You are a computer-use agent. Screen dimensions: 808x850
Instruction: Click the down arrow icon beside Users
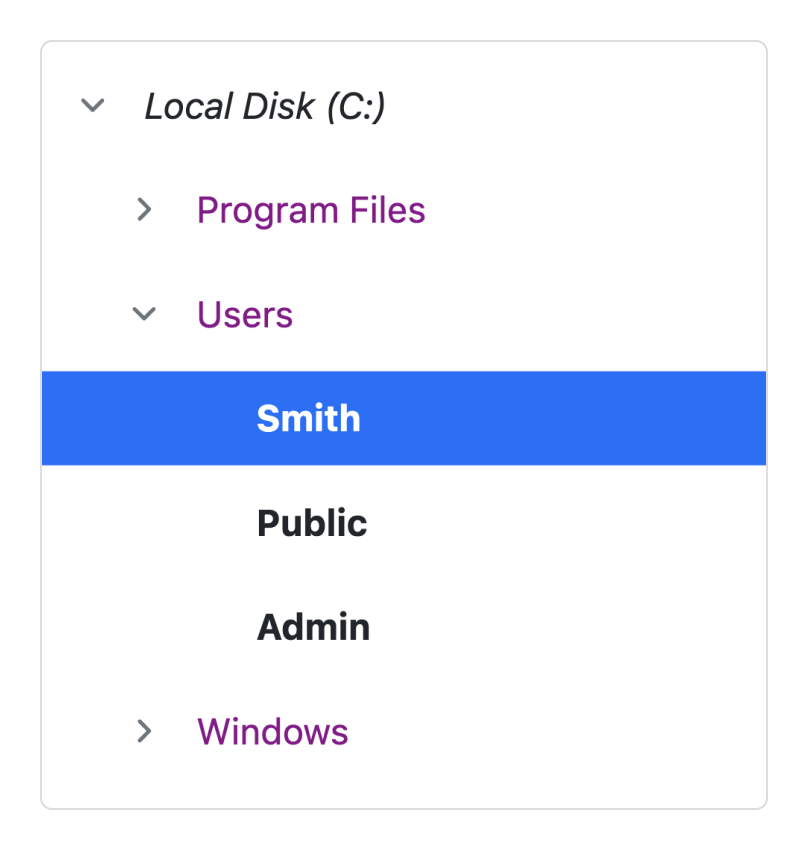click(145, 314)
